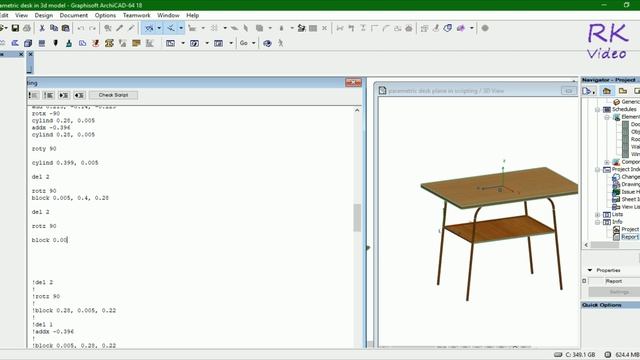Expand the Components tree node

607,162
